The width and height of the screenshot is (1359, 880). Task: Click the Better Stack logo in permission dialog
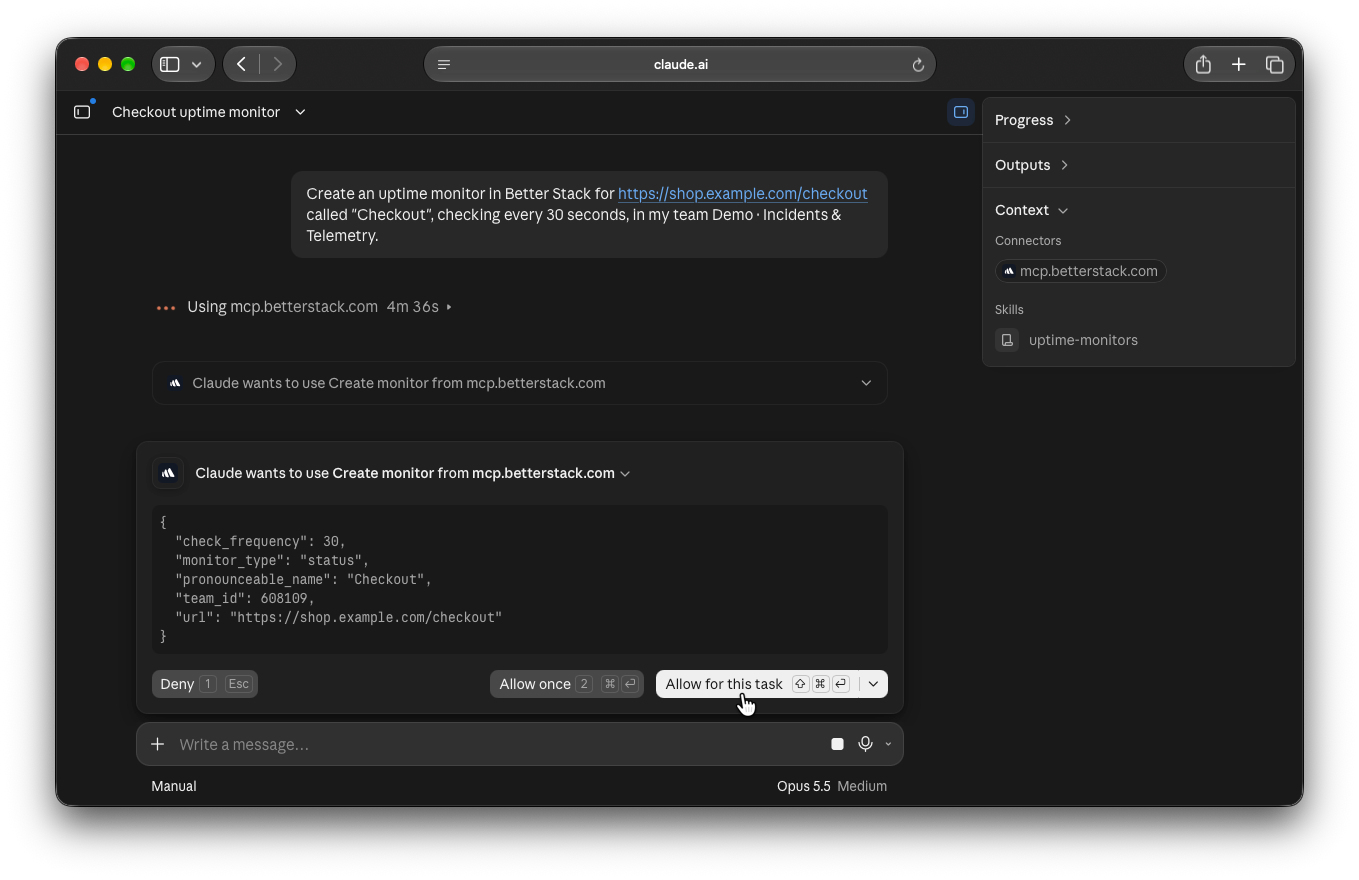tap(168, 473)
